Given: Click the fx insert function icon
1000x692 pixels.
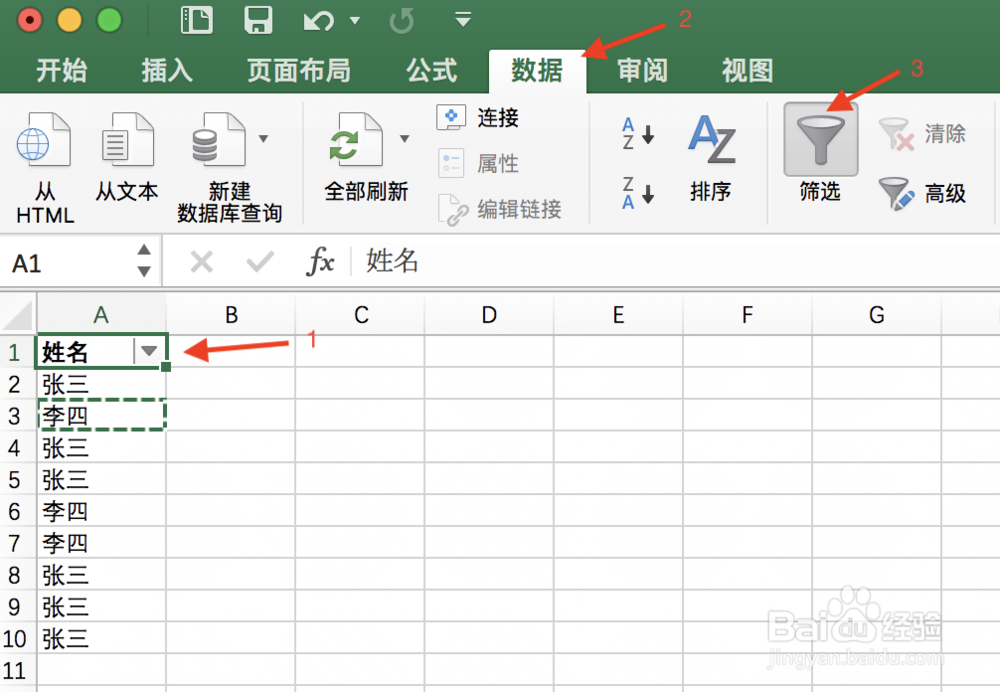Looking at the screenshot, I should (x=320, y=261).
